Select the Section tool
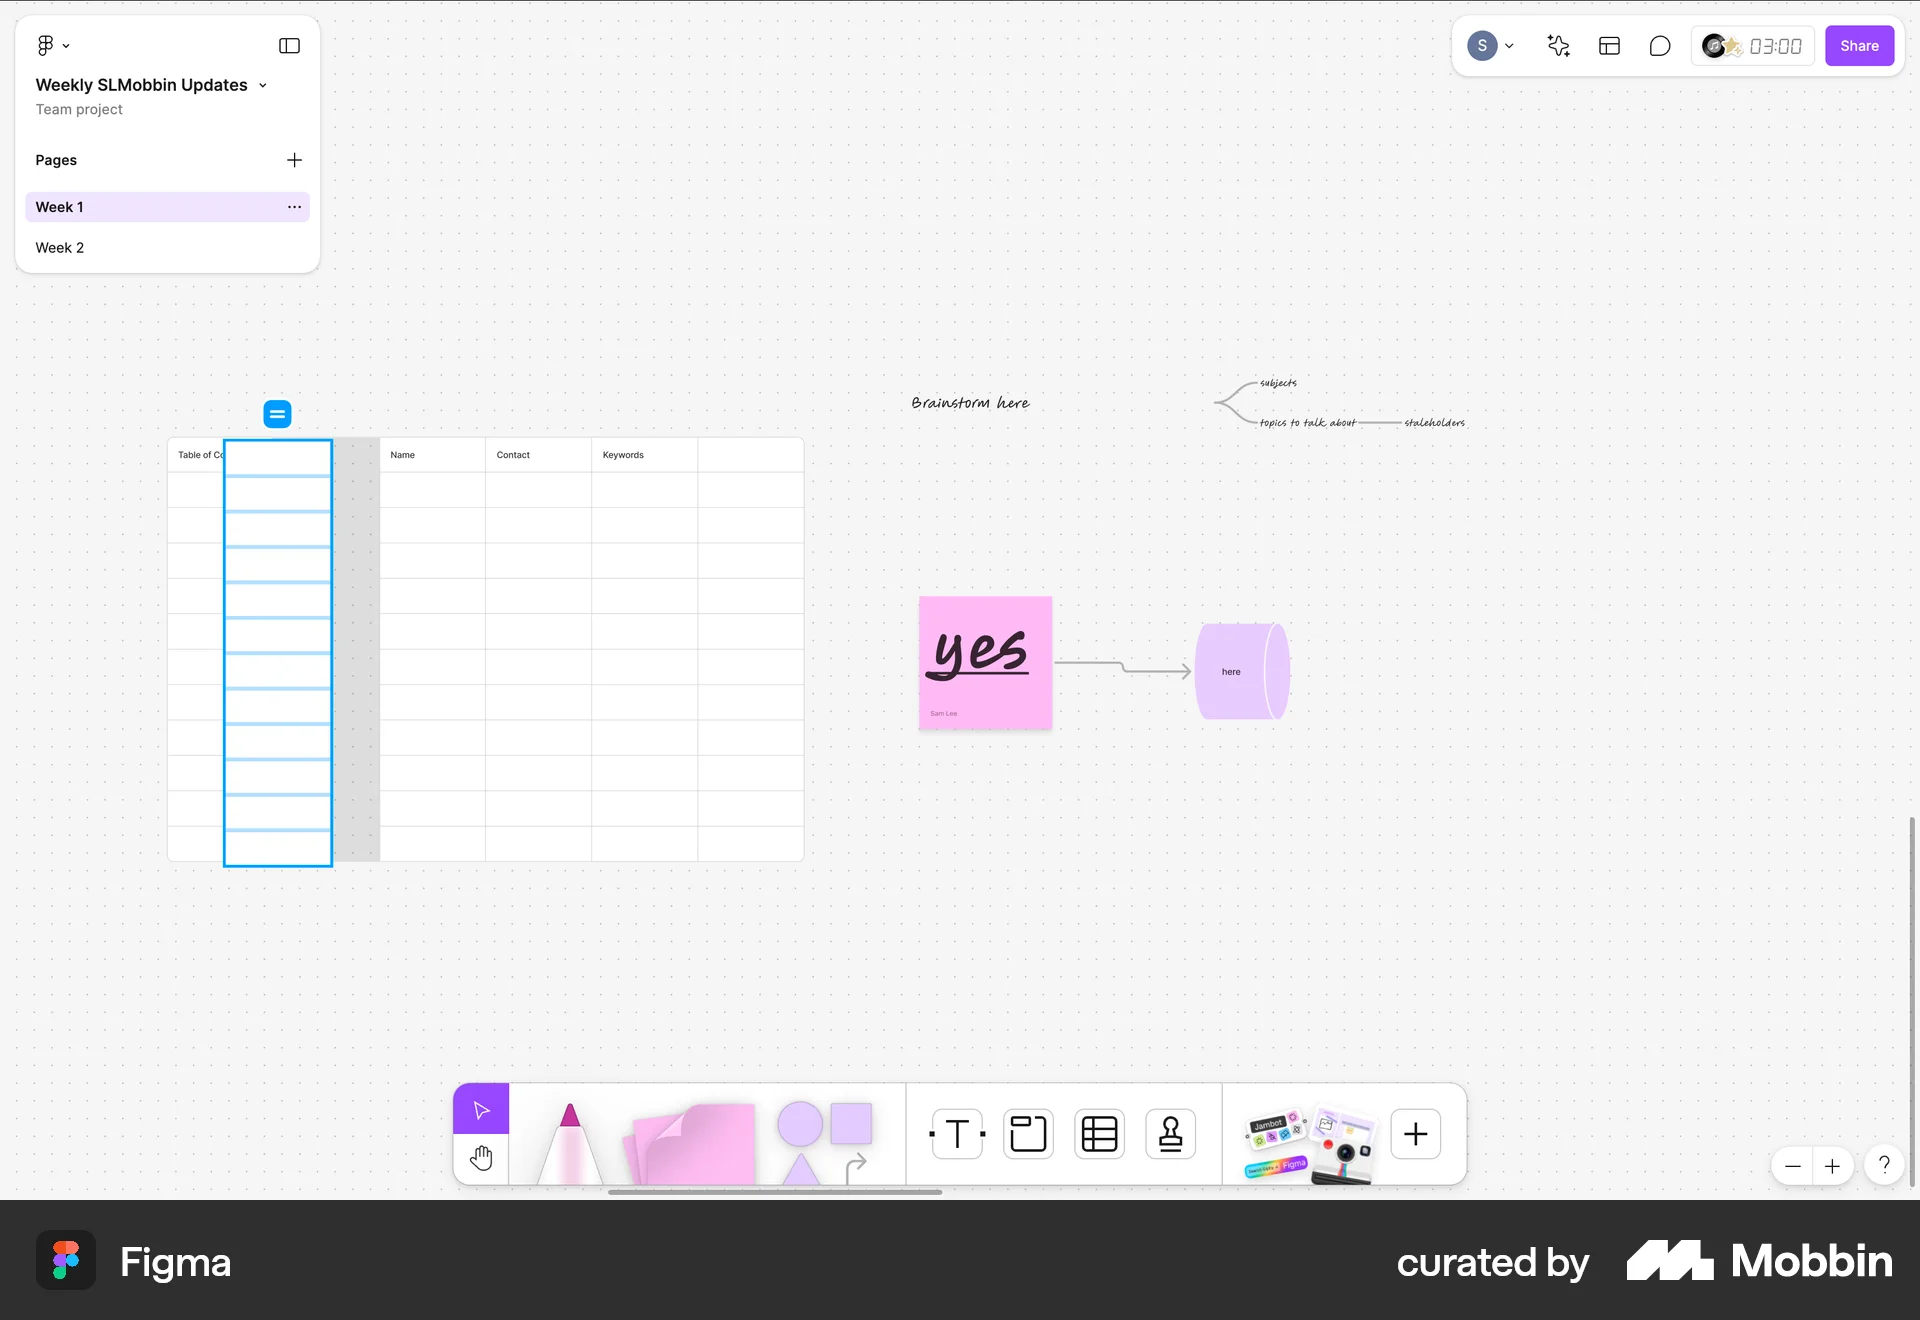This screenshot has width=1920, height=1320. click(1027, 1133)
